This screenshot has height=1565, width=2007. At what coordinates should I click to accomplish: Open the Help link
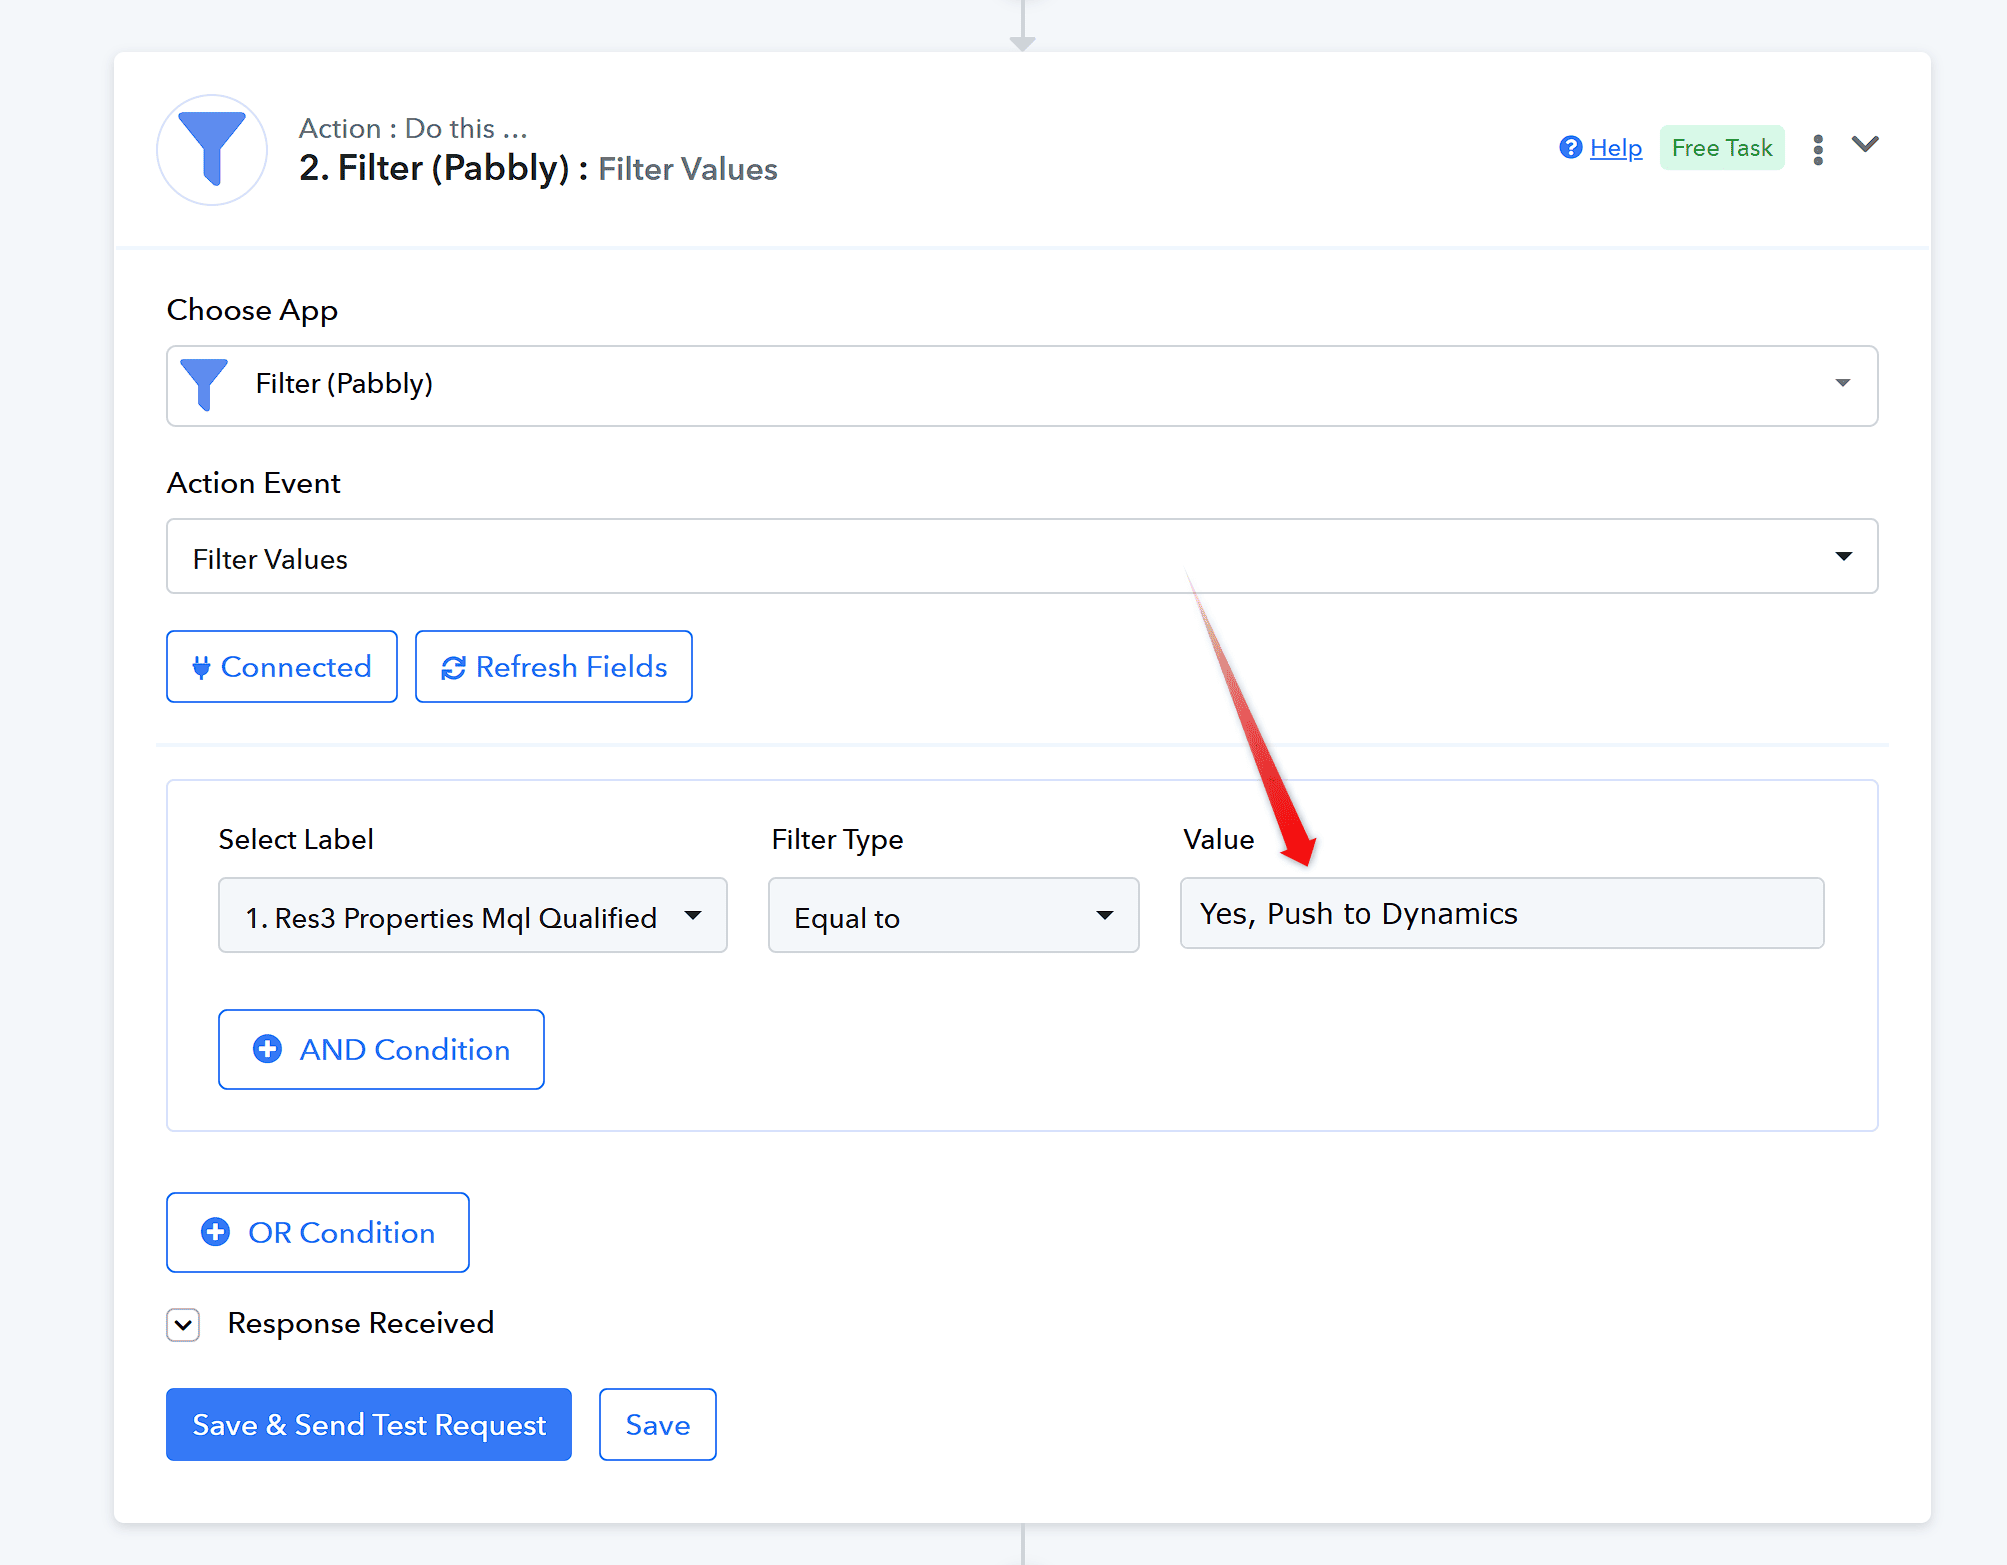click(x=1616, y=148)
